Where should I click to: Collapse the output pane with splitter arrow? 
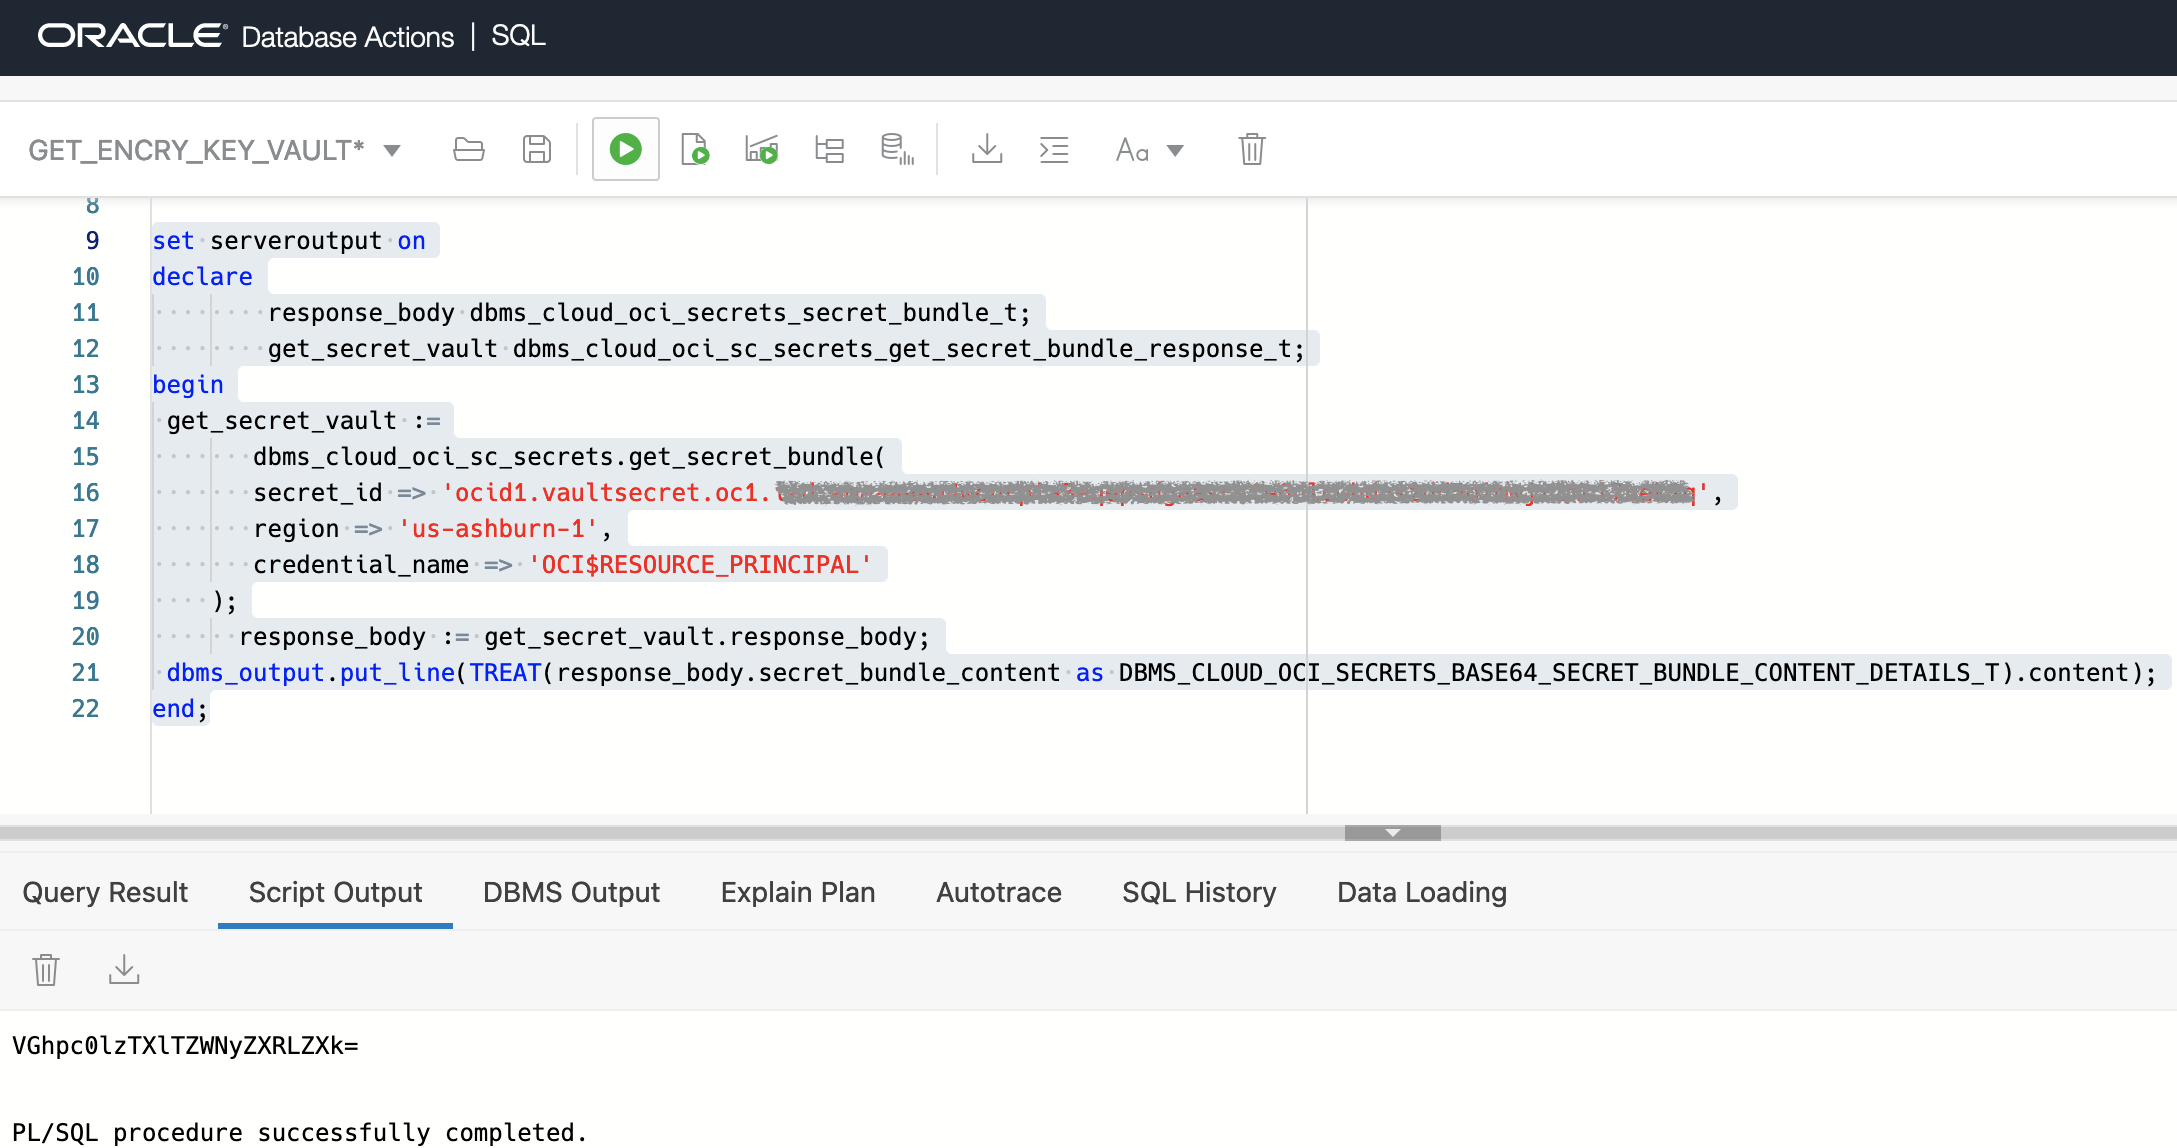pos(1392,833)
